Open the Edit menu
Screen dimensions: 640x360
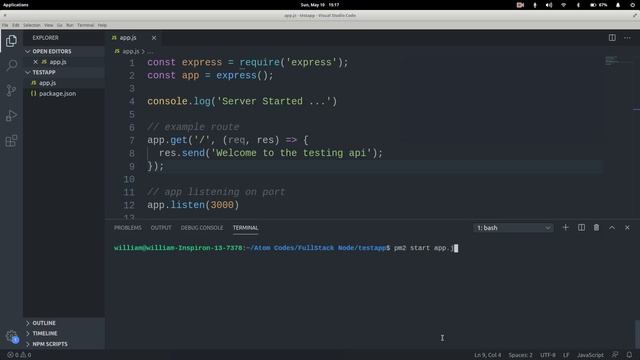(16, 25)
